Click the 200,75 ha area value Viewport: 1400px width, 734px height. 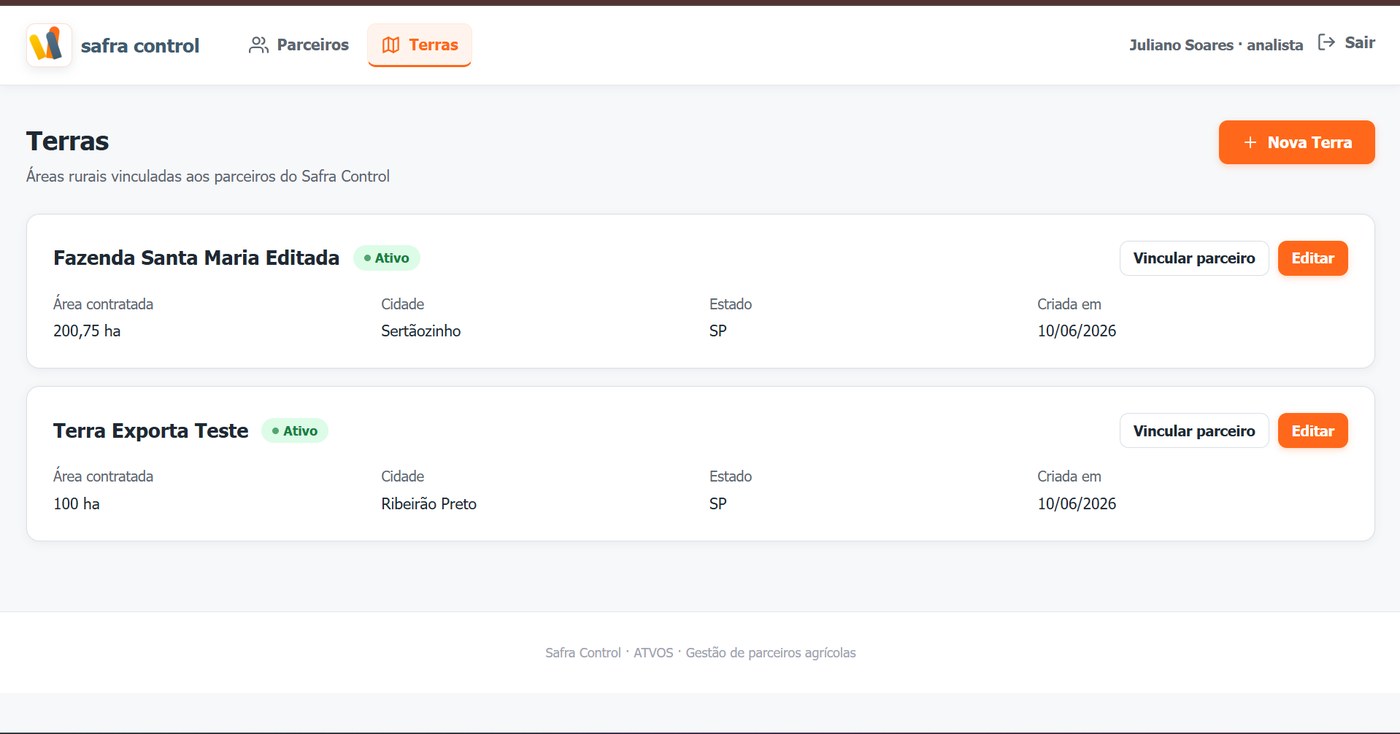87,331
